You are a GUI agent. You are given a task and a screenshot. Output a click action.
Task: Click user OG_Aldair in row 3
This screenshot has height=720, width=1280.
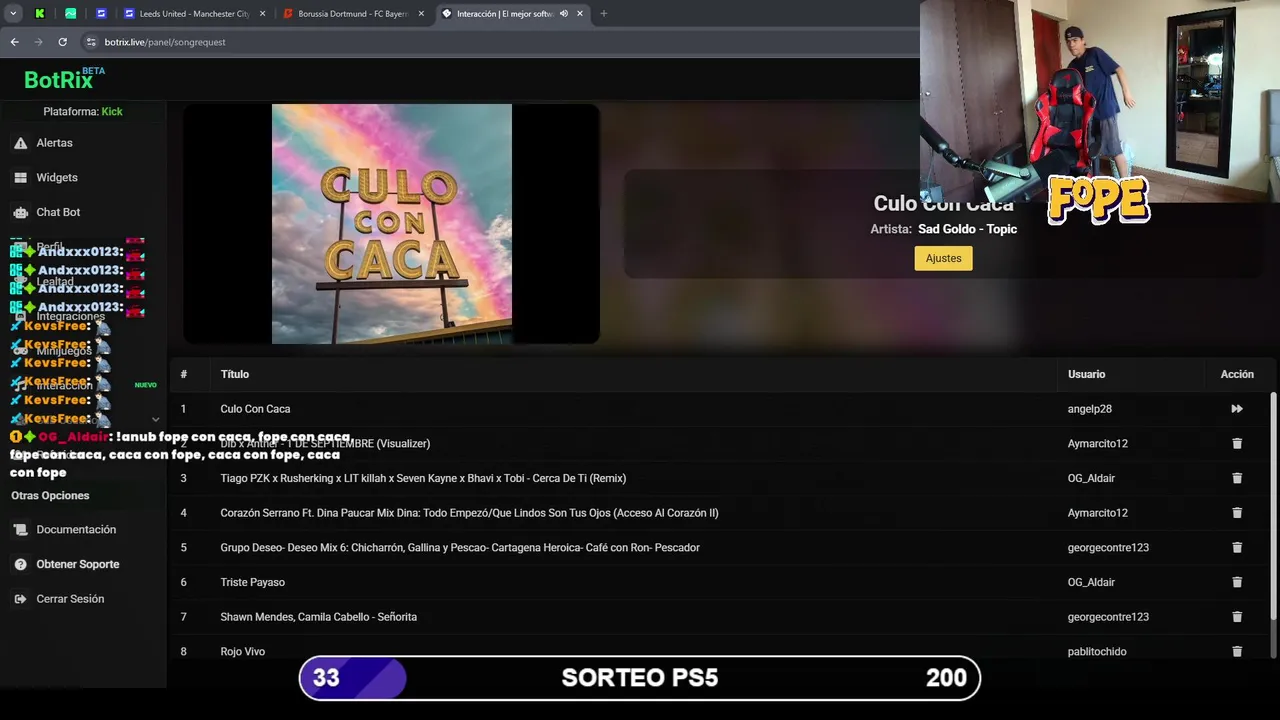(x=1091, y=478)
